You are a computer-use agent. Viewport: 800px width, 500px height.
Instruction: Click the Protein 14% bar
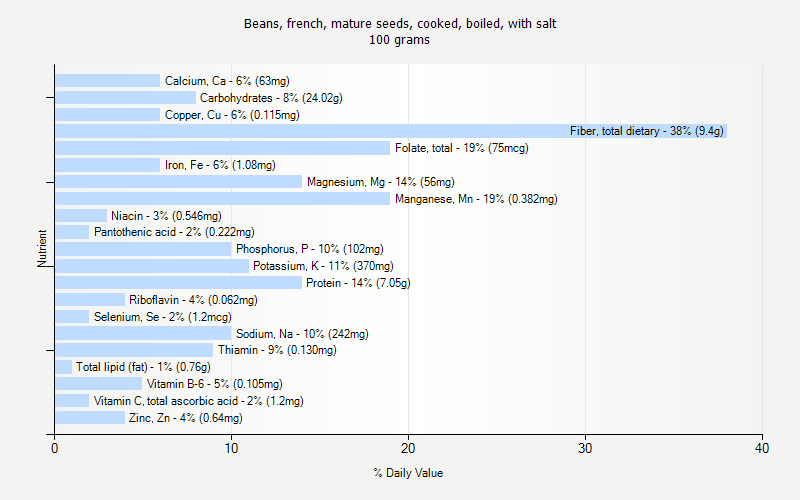point(178,283)
